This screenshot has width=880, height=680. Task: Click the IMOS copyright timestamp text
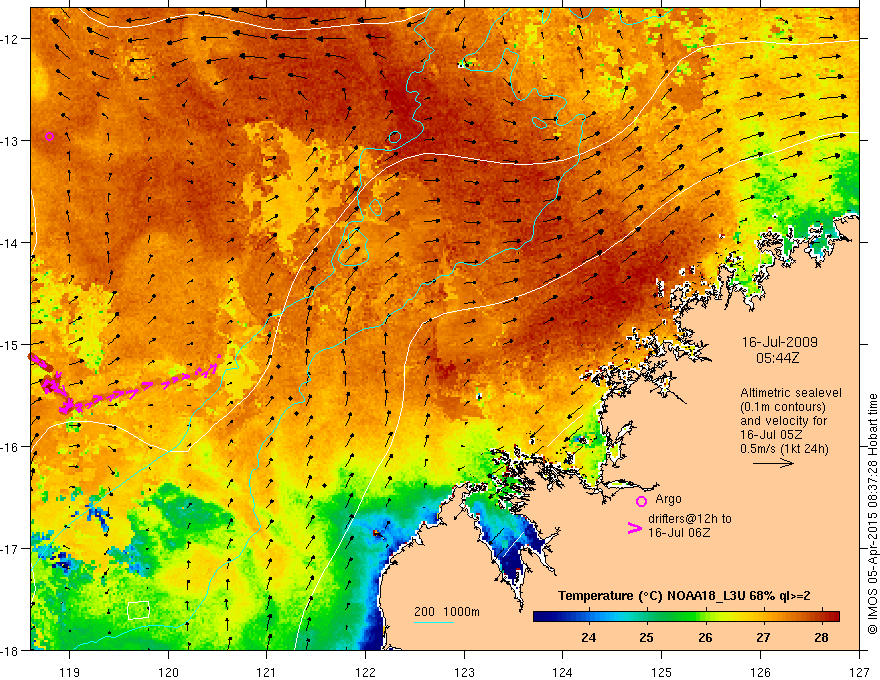[872, 515]
